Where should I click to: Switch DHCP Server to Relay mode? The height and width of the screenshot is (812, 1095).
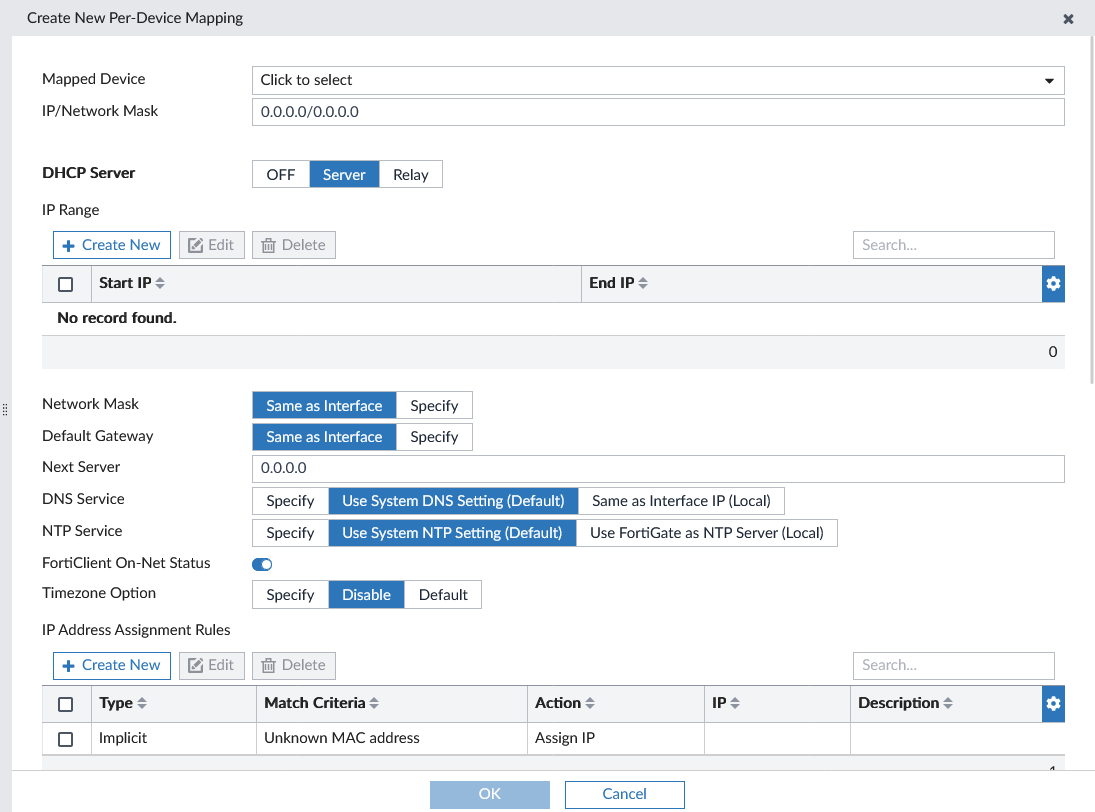pyautogui.click(x=410, y=173)
